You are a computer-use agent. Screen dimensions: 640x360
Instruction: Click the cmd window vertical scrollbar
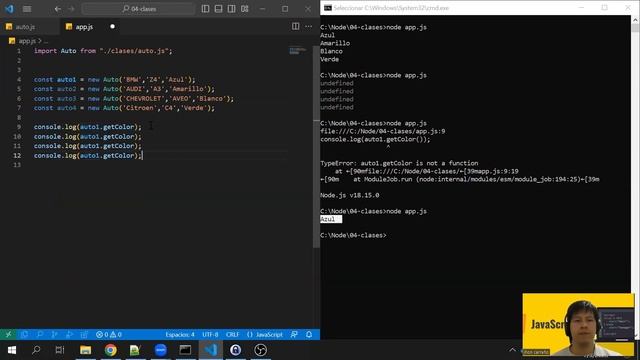click(x=635, y=176)
